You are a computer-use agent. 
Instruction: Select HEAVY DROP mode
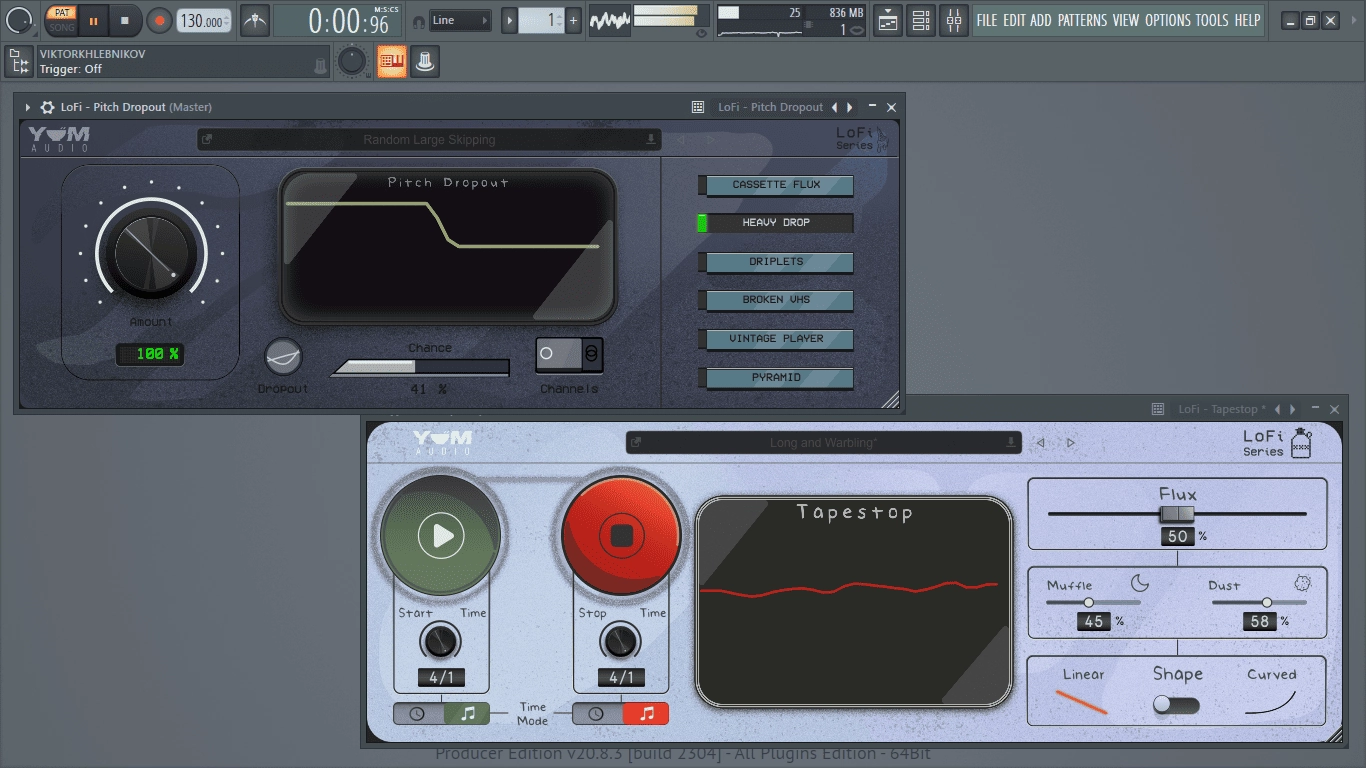click(x=776, y=223)
